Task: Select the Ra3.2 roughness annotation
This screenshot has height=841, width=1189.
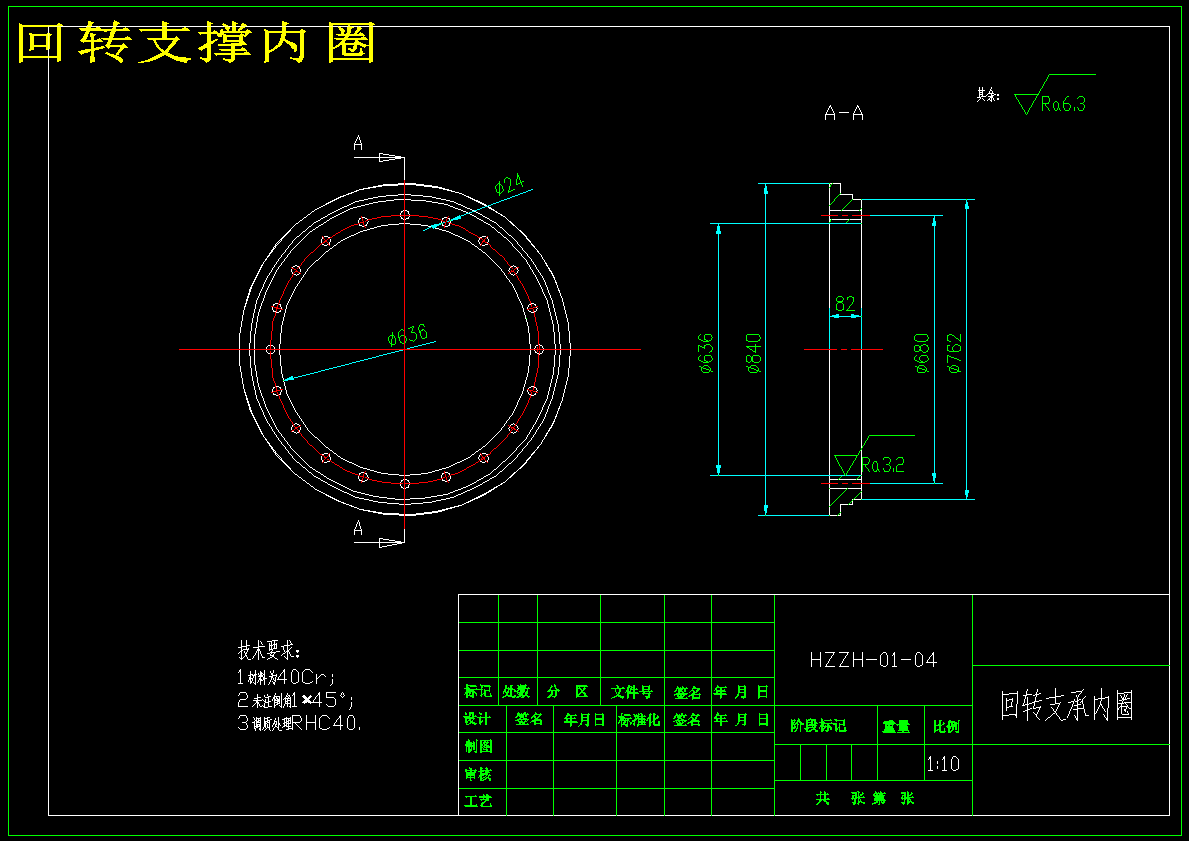Action: click(x=883, y=465)
